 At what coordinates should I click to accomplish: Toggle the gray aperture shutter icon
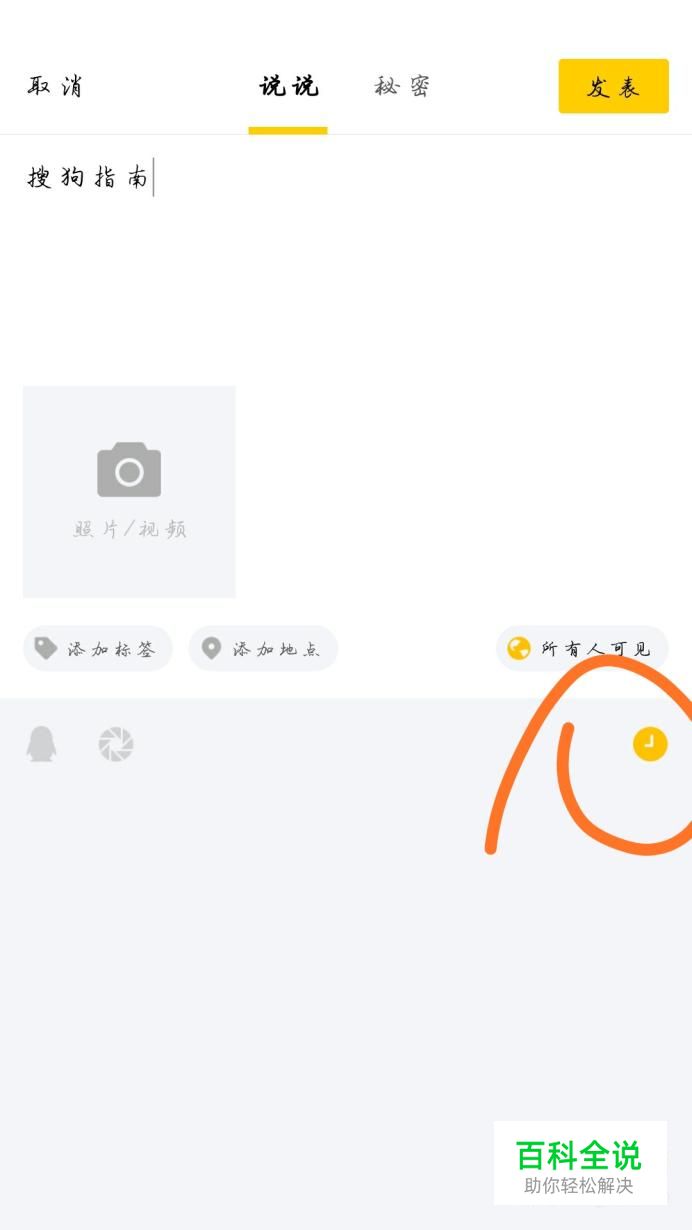(x=116, y=744)
